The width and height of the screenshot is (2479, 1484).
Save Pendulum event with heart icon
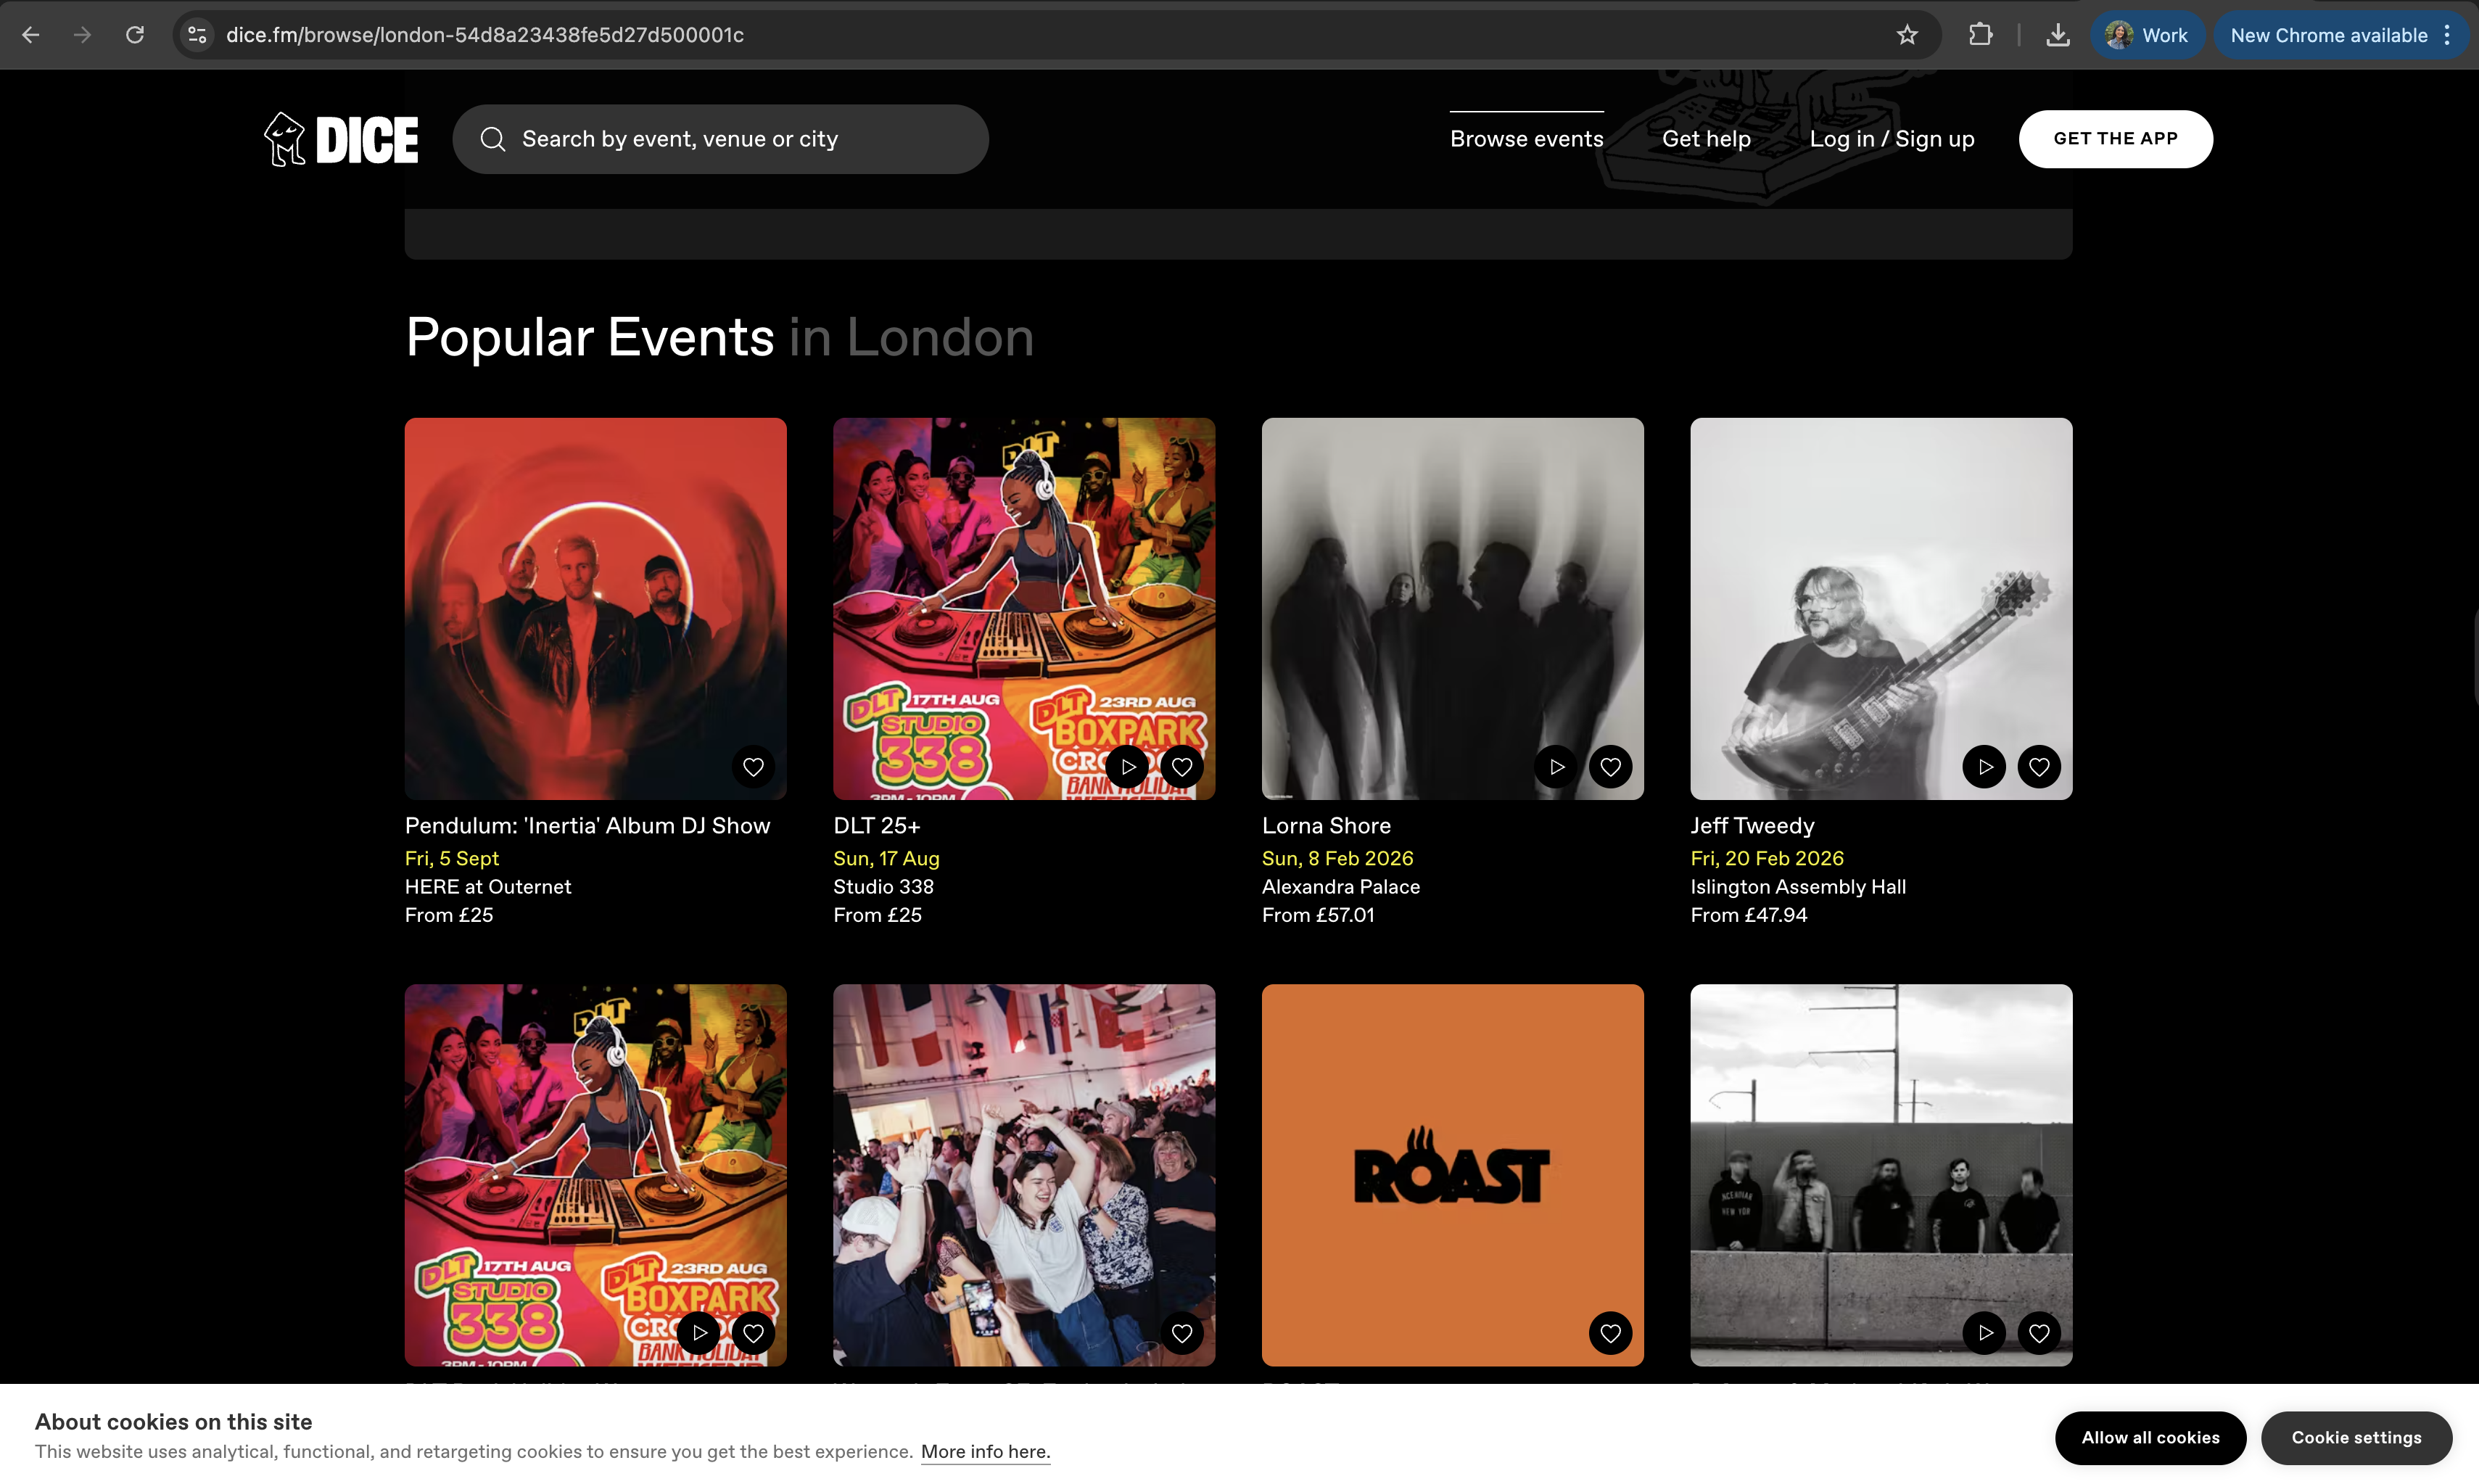(753, 767)
